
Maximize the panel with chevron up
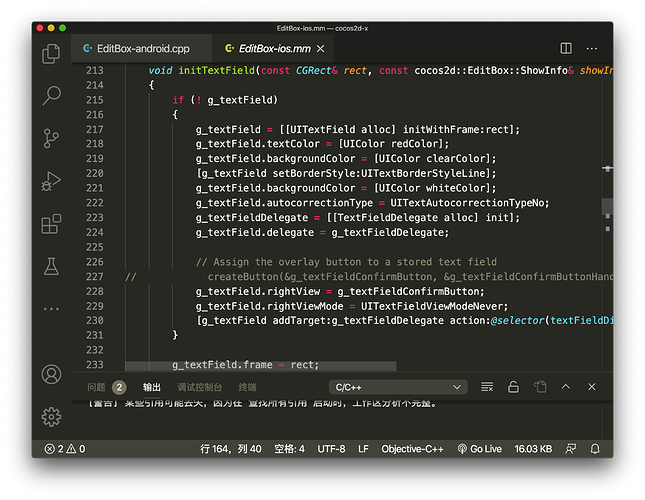[566, 387]
